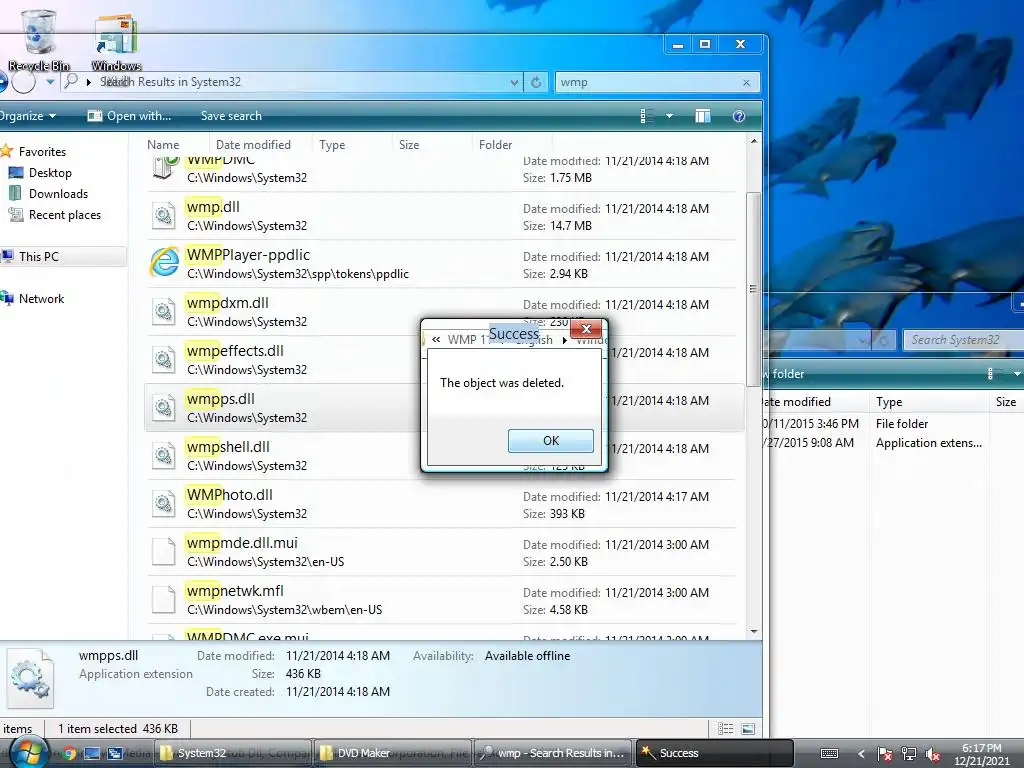Select wmpeffects.dll file icon
This screenshot has height=768, width=1024.
click(x=163, y=359)
